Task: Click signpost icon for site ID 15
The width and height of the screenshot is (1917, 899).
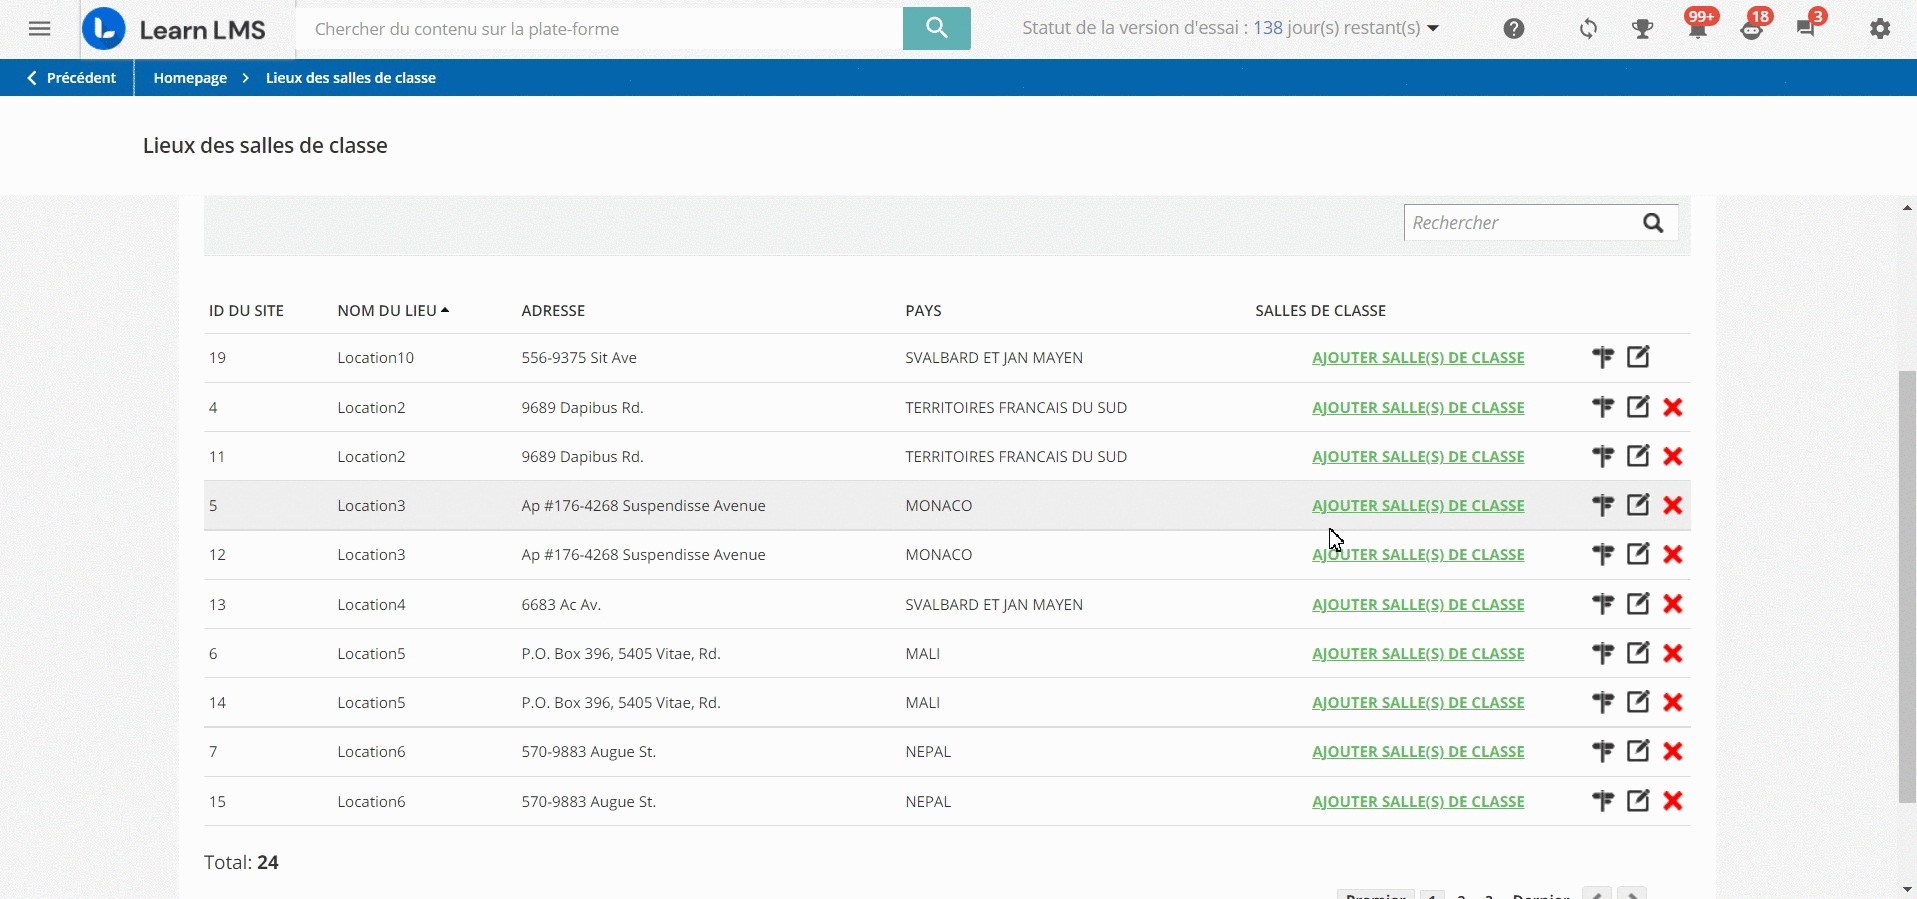Action: pyautogui.click(x=1603, y=801)
